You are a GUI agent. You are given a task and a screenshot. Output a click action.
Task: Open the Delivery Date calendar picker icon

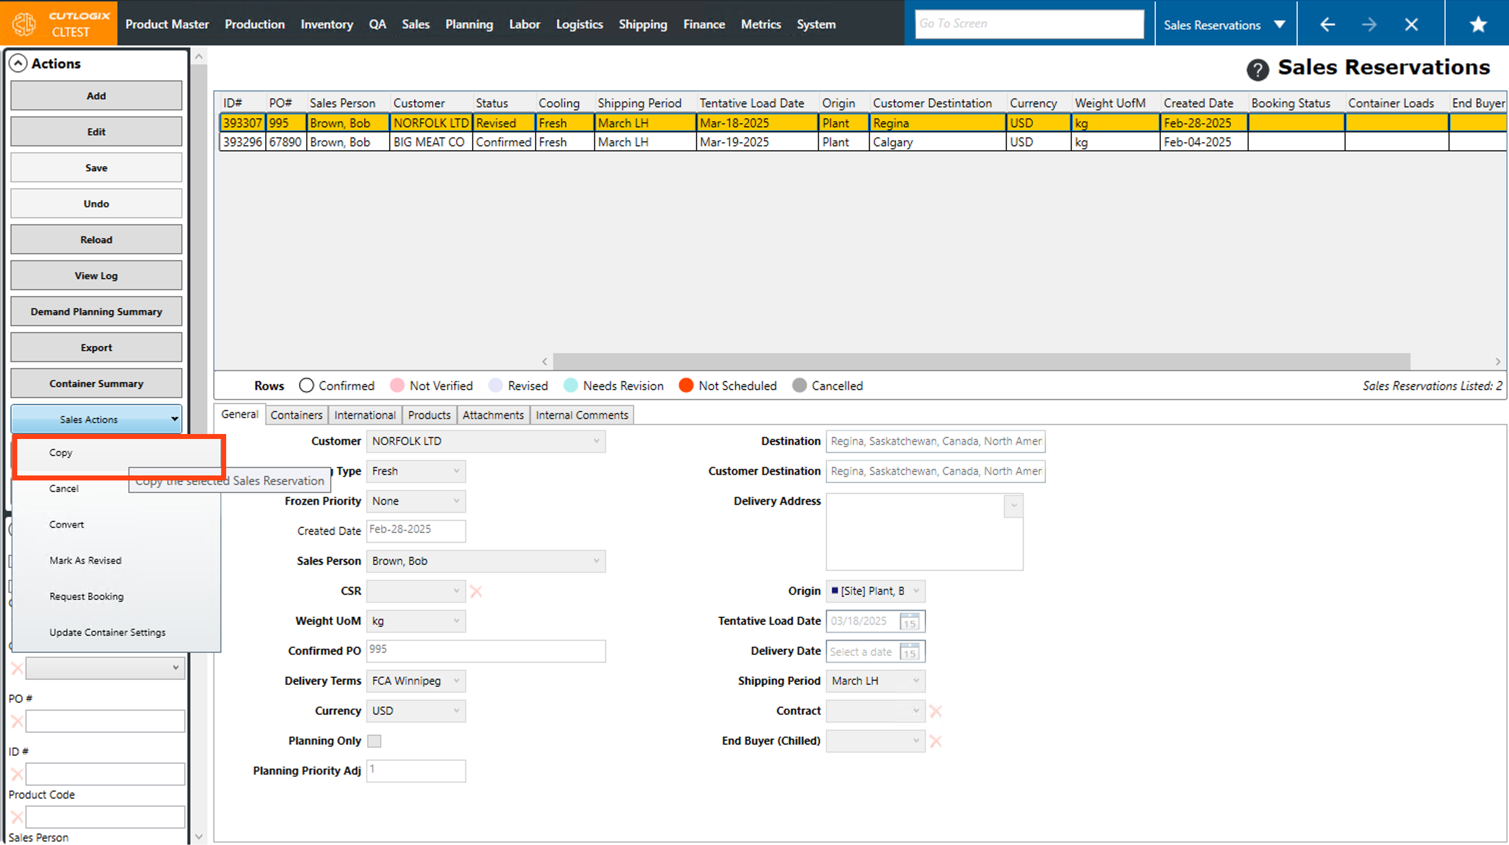tap(909, 652)
